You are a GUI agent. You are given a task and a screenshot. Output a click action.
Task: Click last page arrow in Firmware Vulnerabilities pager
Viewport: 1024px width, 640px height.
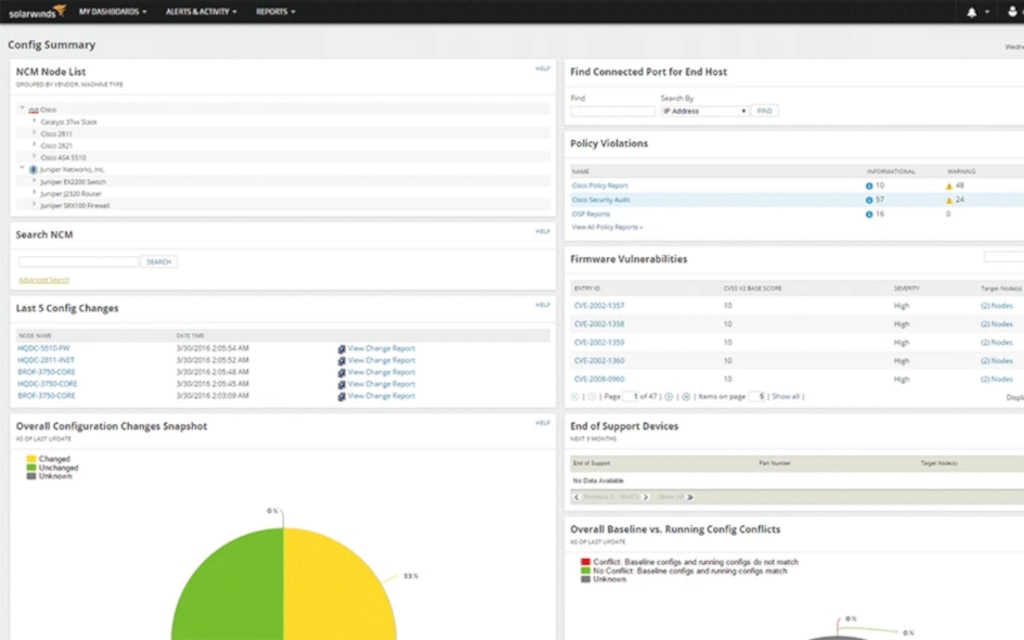(x=685, y=397)
